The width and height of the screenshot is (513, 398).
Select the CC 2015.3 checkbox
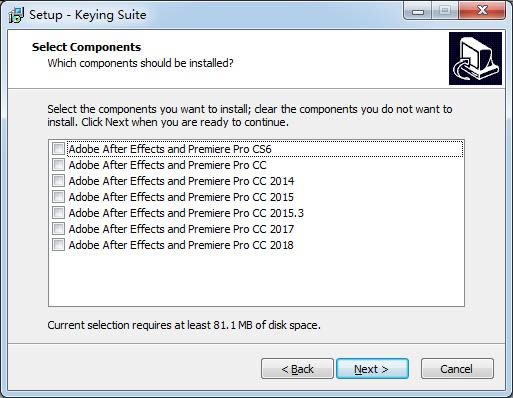click(58, 212)
